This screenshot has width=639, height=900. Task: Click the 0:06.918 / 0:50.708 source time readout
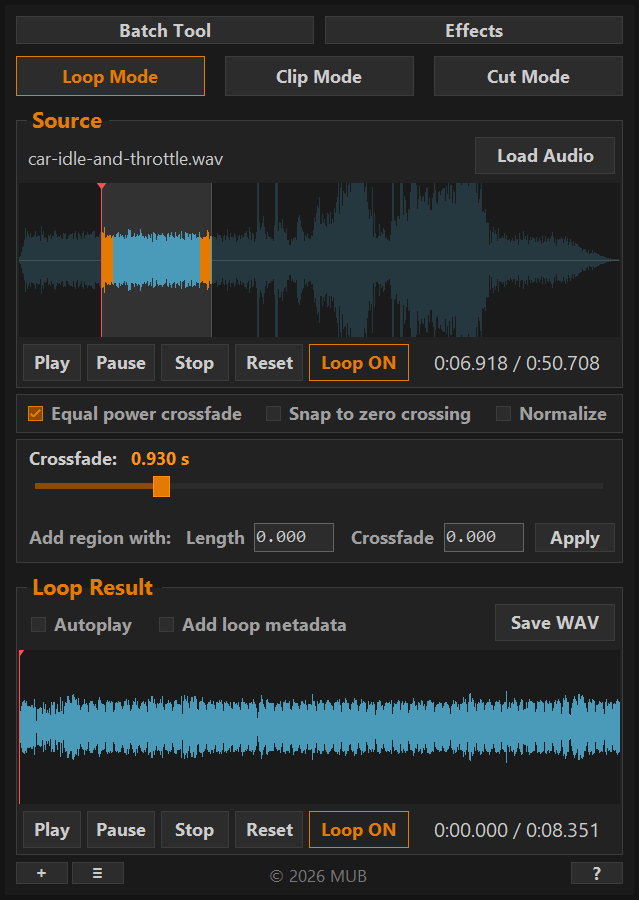(x=517, y=363)
